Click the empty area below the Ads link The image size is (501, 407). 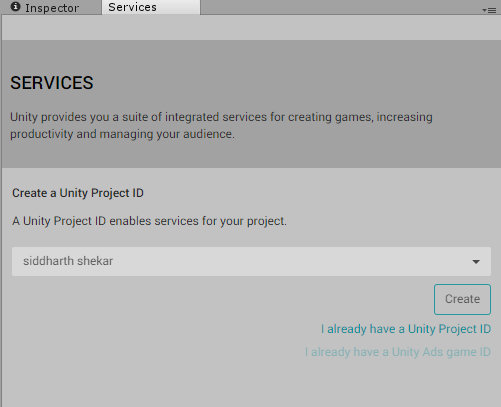coord(251,383)
